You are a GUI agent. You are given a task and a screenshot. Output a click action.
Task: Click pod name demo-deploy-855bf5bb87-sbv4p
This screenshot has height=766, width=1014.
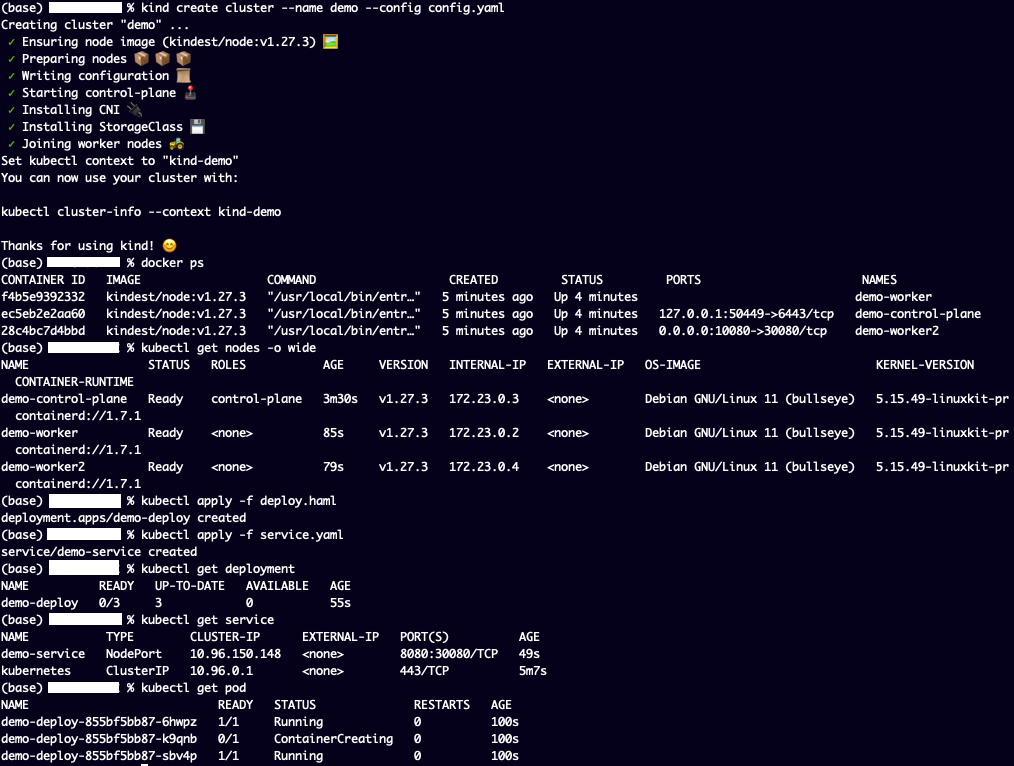point(99,756)
